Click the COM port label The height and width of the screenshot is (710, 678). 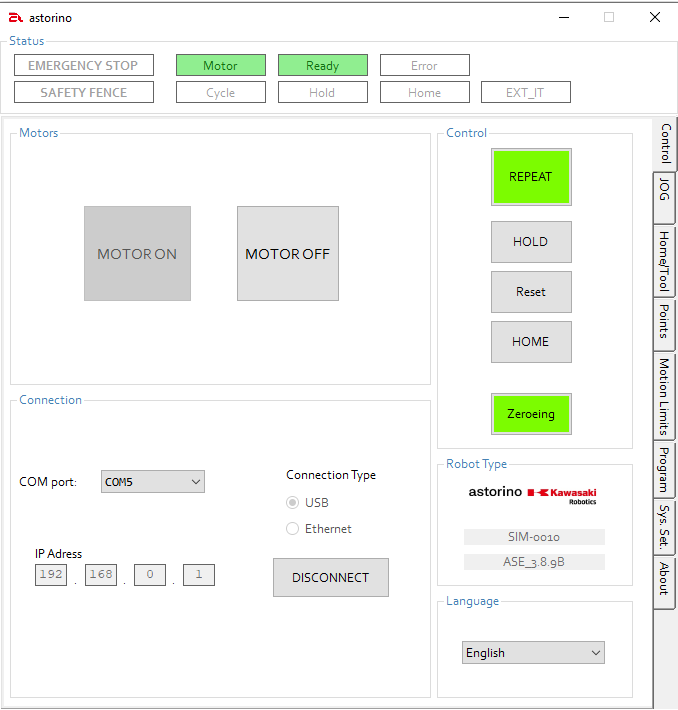click(48, 482)
